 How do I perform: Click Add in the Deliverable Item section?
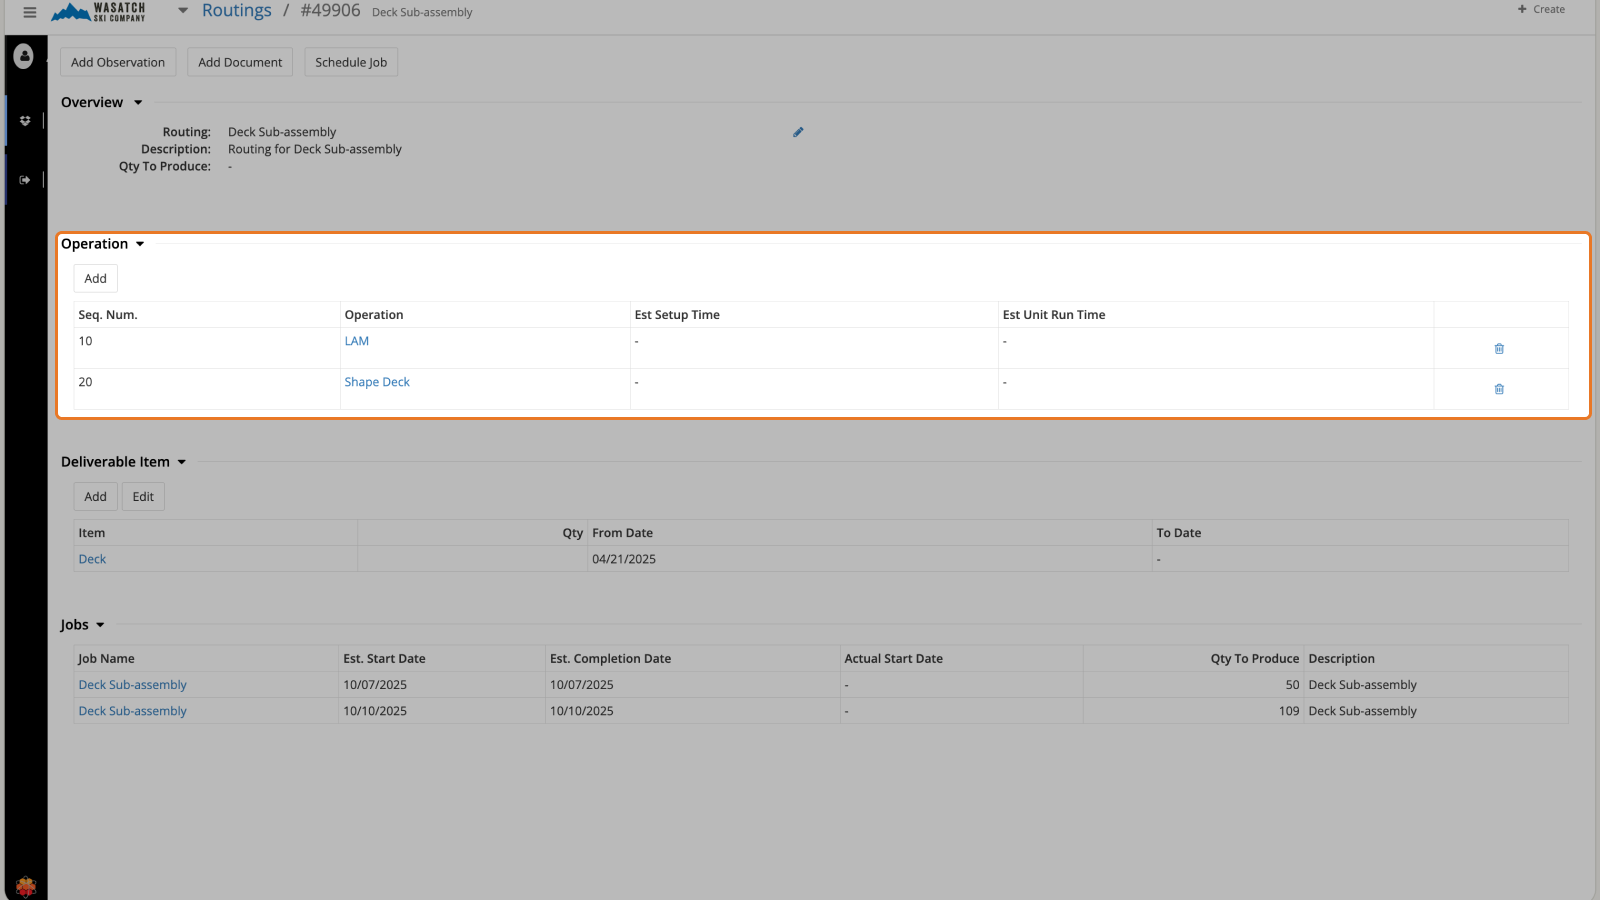click(x=95, y=496)
